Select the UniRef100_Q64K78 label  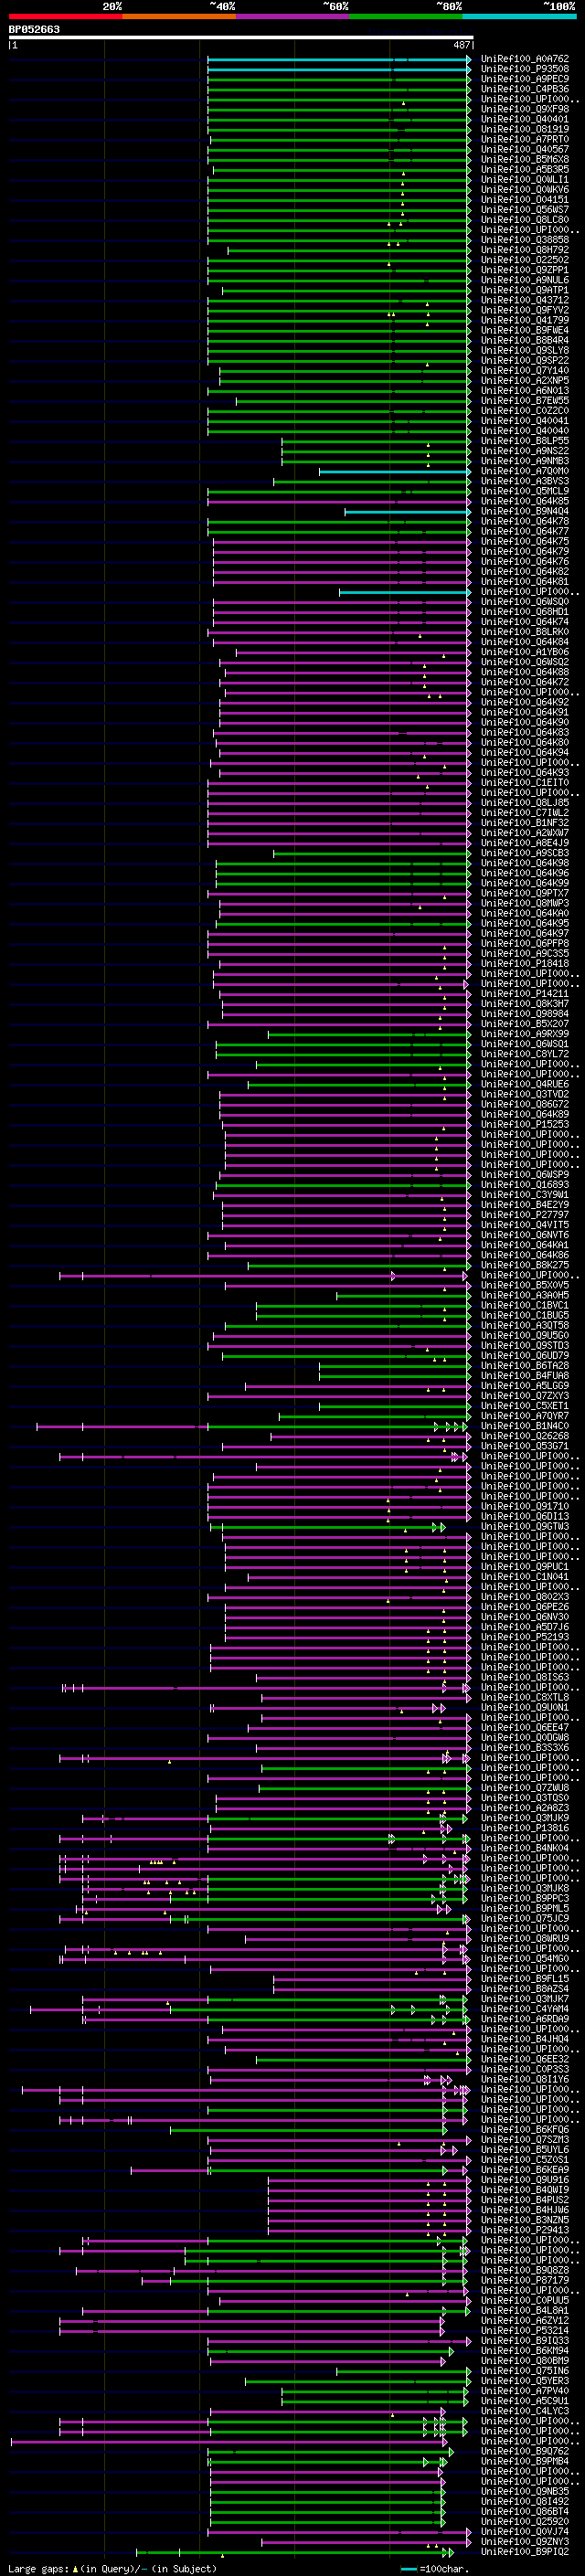tap(525, 521)
